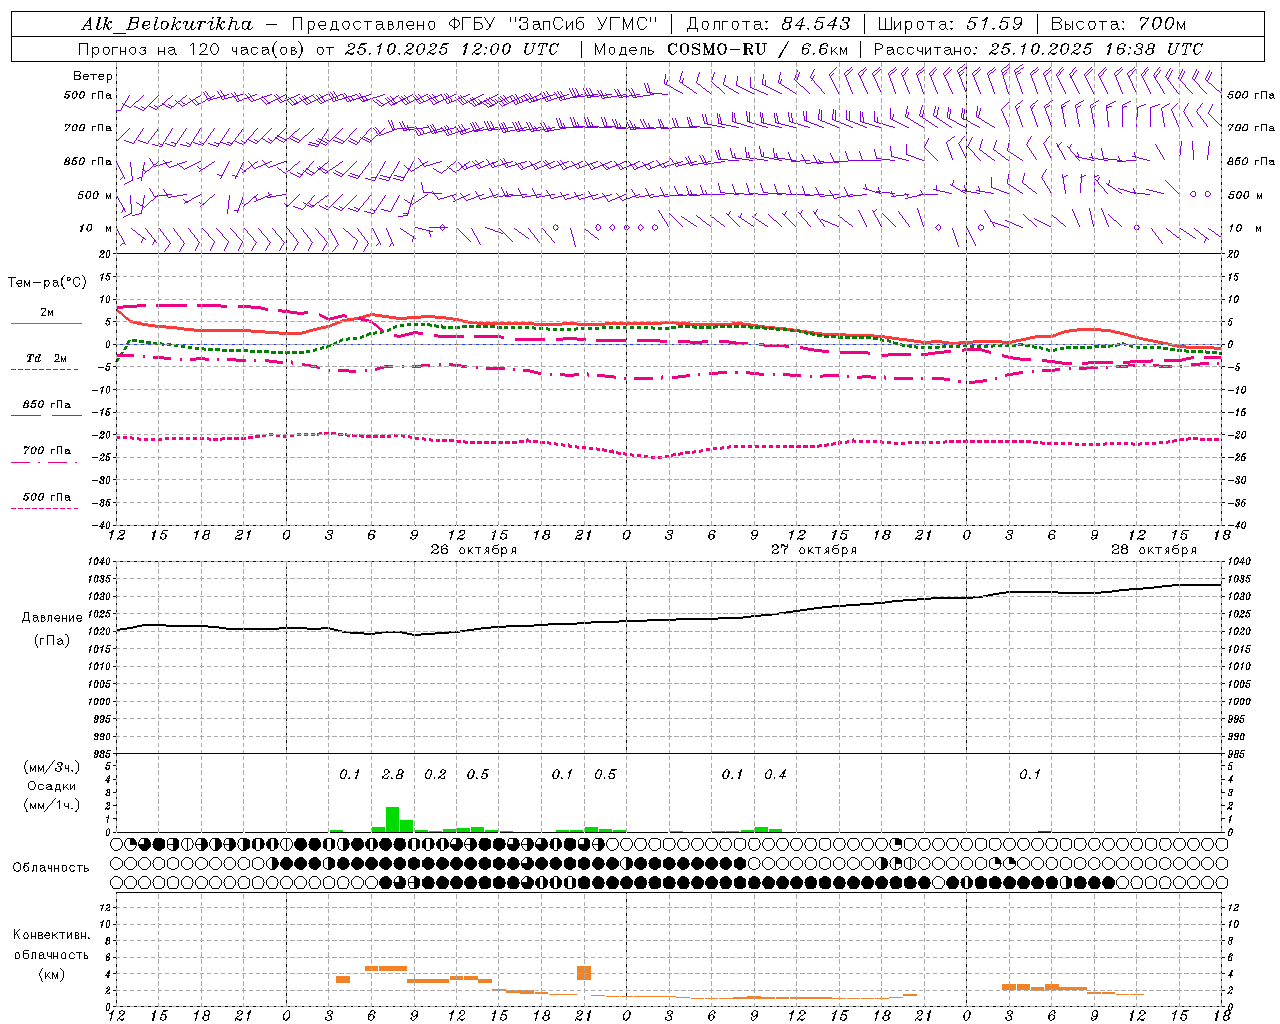The height and width of the screenshot is (1024, 1280).
Task: Click the Alk_Belokurikha station title
Action: [x=167, y=24]
